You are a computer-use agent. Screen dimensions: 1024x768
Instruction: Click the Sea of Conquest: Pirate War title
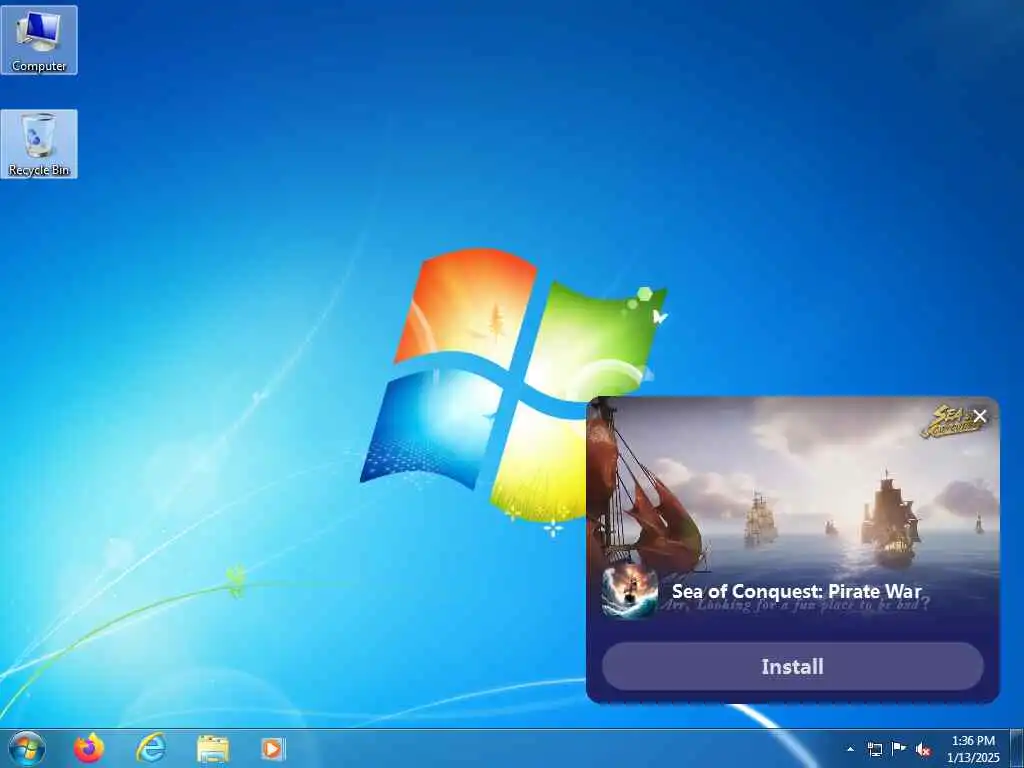(x=797, y=592)
